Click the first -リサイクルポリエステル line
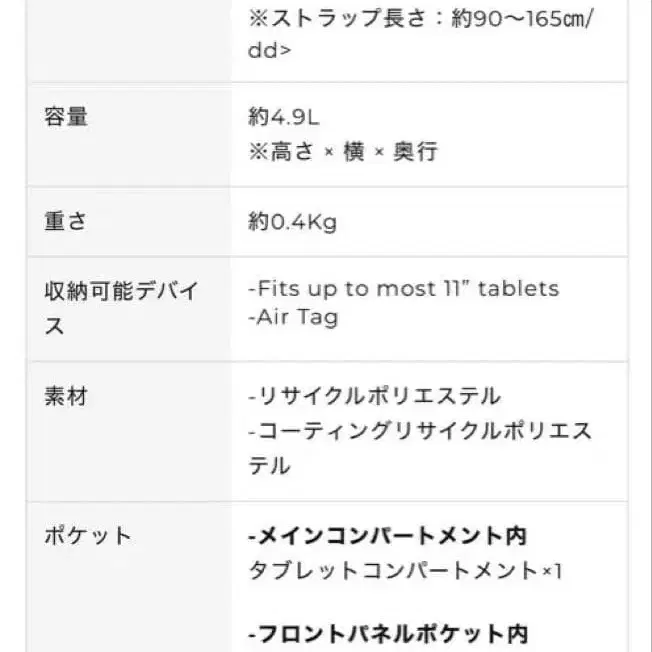This screenshot has height=652, width=652. [x=374, y=396]
